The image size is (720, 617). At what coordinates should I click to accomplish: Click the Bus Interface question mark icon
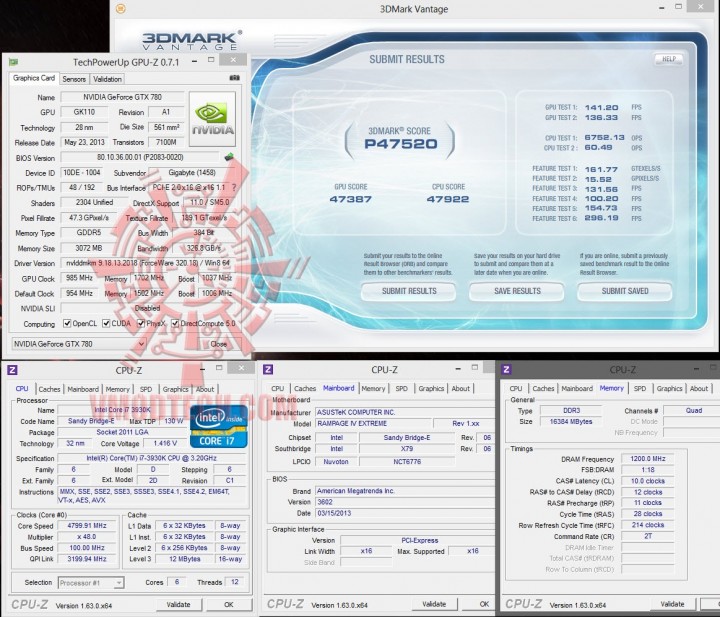coord(234,187)
